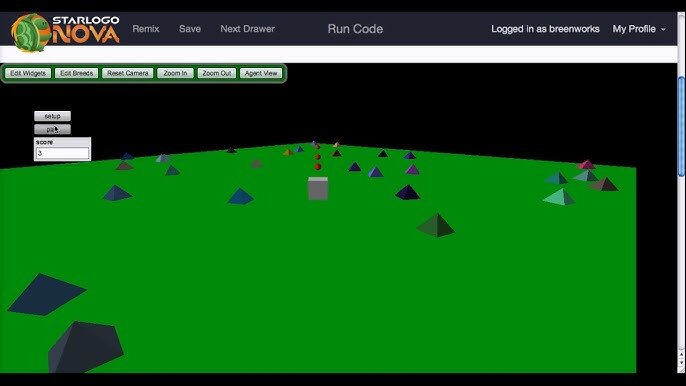This screenshot has width=686, height=386.
Task: Click the dark green pyramid agent
Action: [x=436, y=225]
